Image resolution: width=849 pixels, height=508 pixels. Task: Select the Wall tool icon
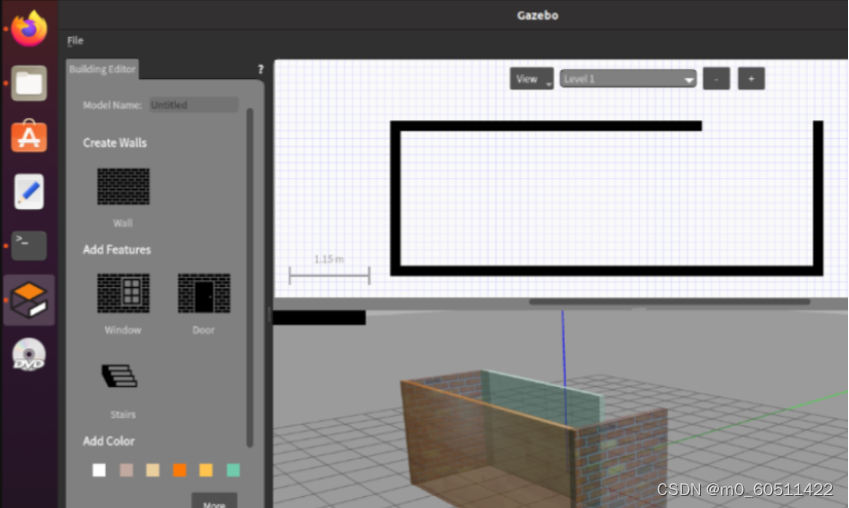[x=123, y=186]
